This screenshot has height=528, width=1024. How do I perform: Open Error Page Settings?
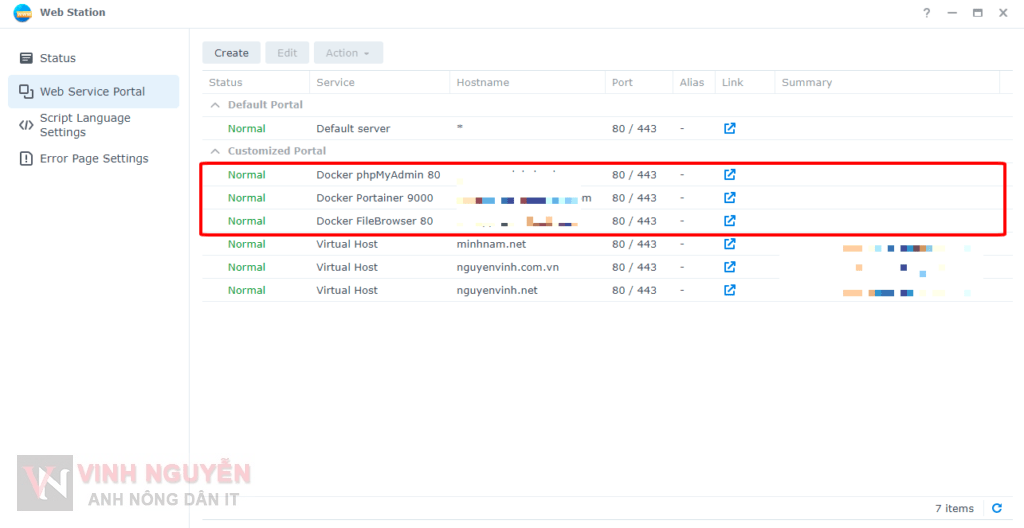coord(93,159)
